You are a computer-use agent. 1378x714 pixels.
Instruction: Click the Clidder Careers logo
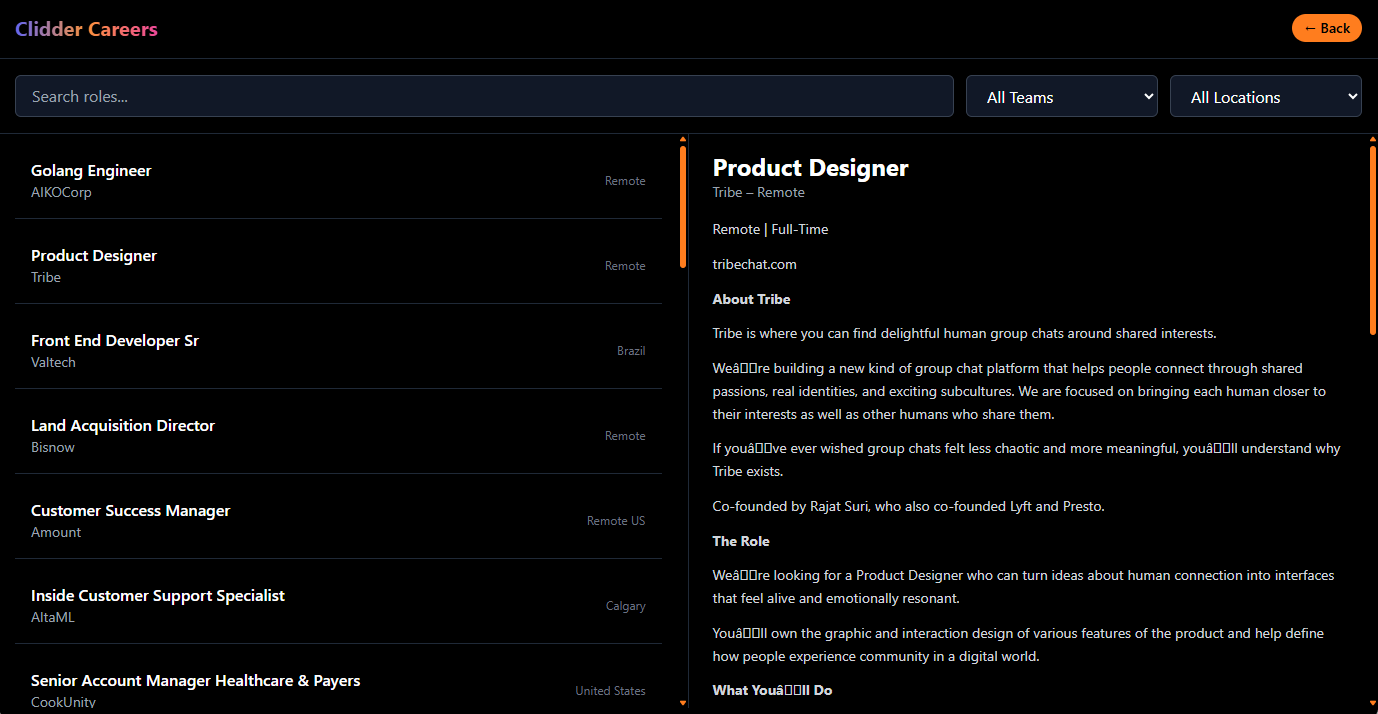tap(86, 29)
